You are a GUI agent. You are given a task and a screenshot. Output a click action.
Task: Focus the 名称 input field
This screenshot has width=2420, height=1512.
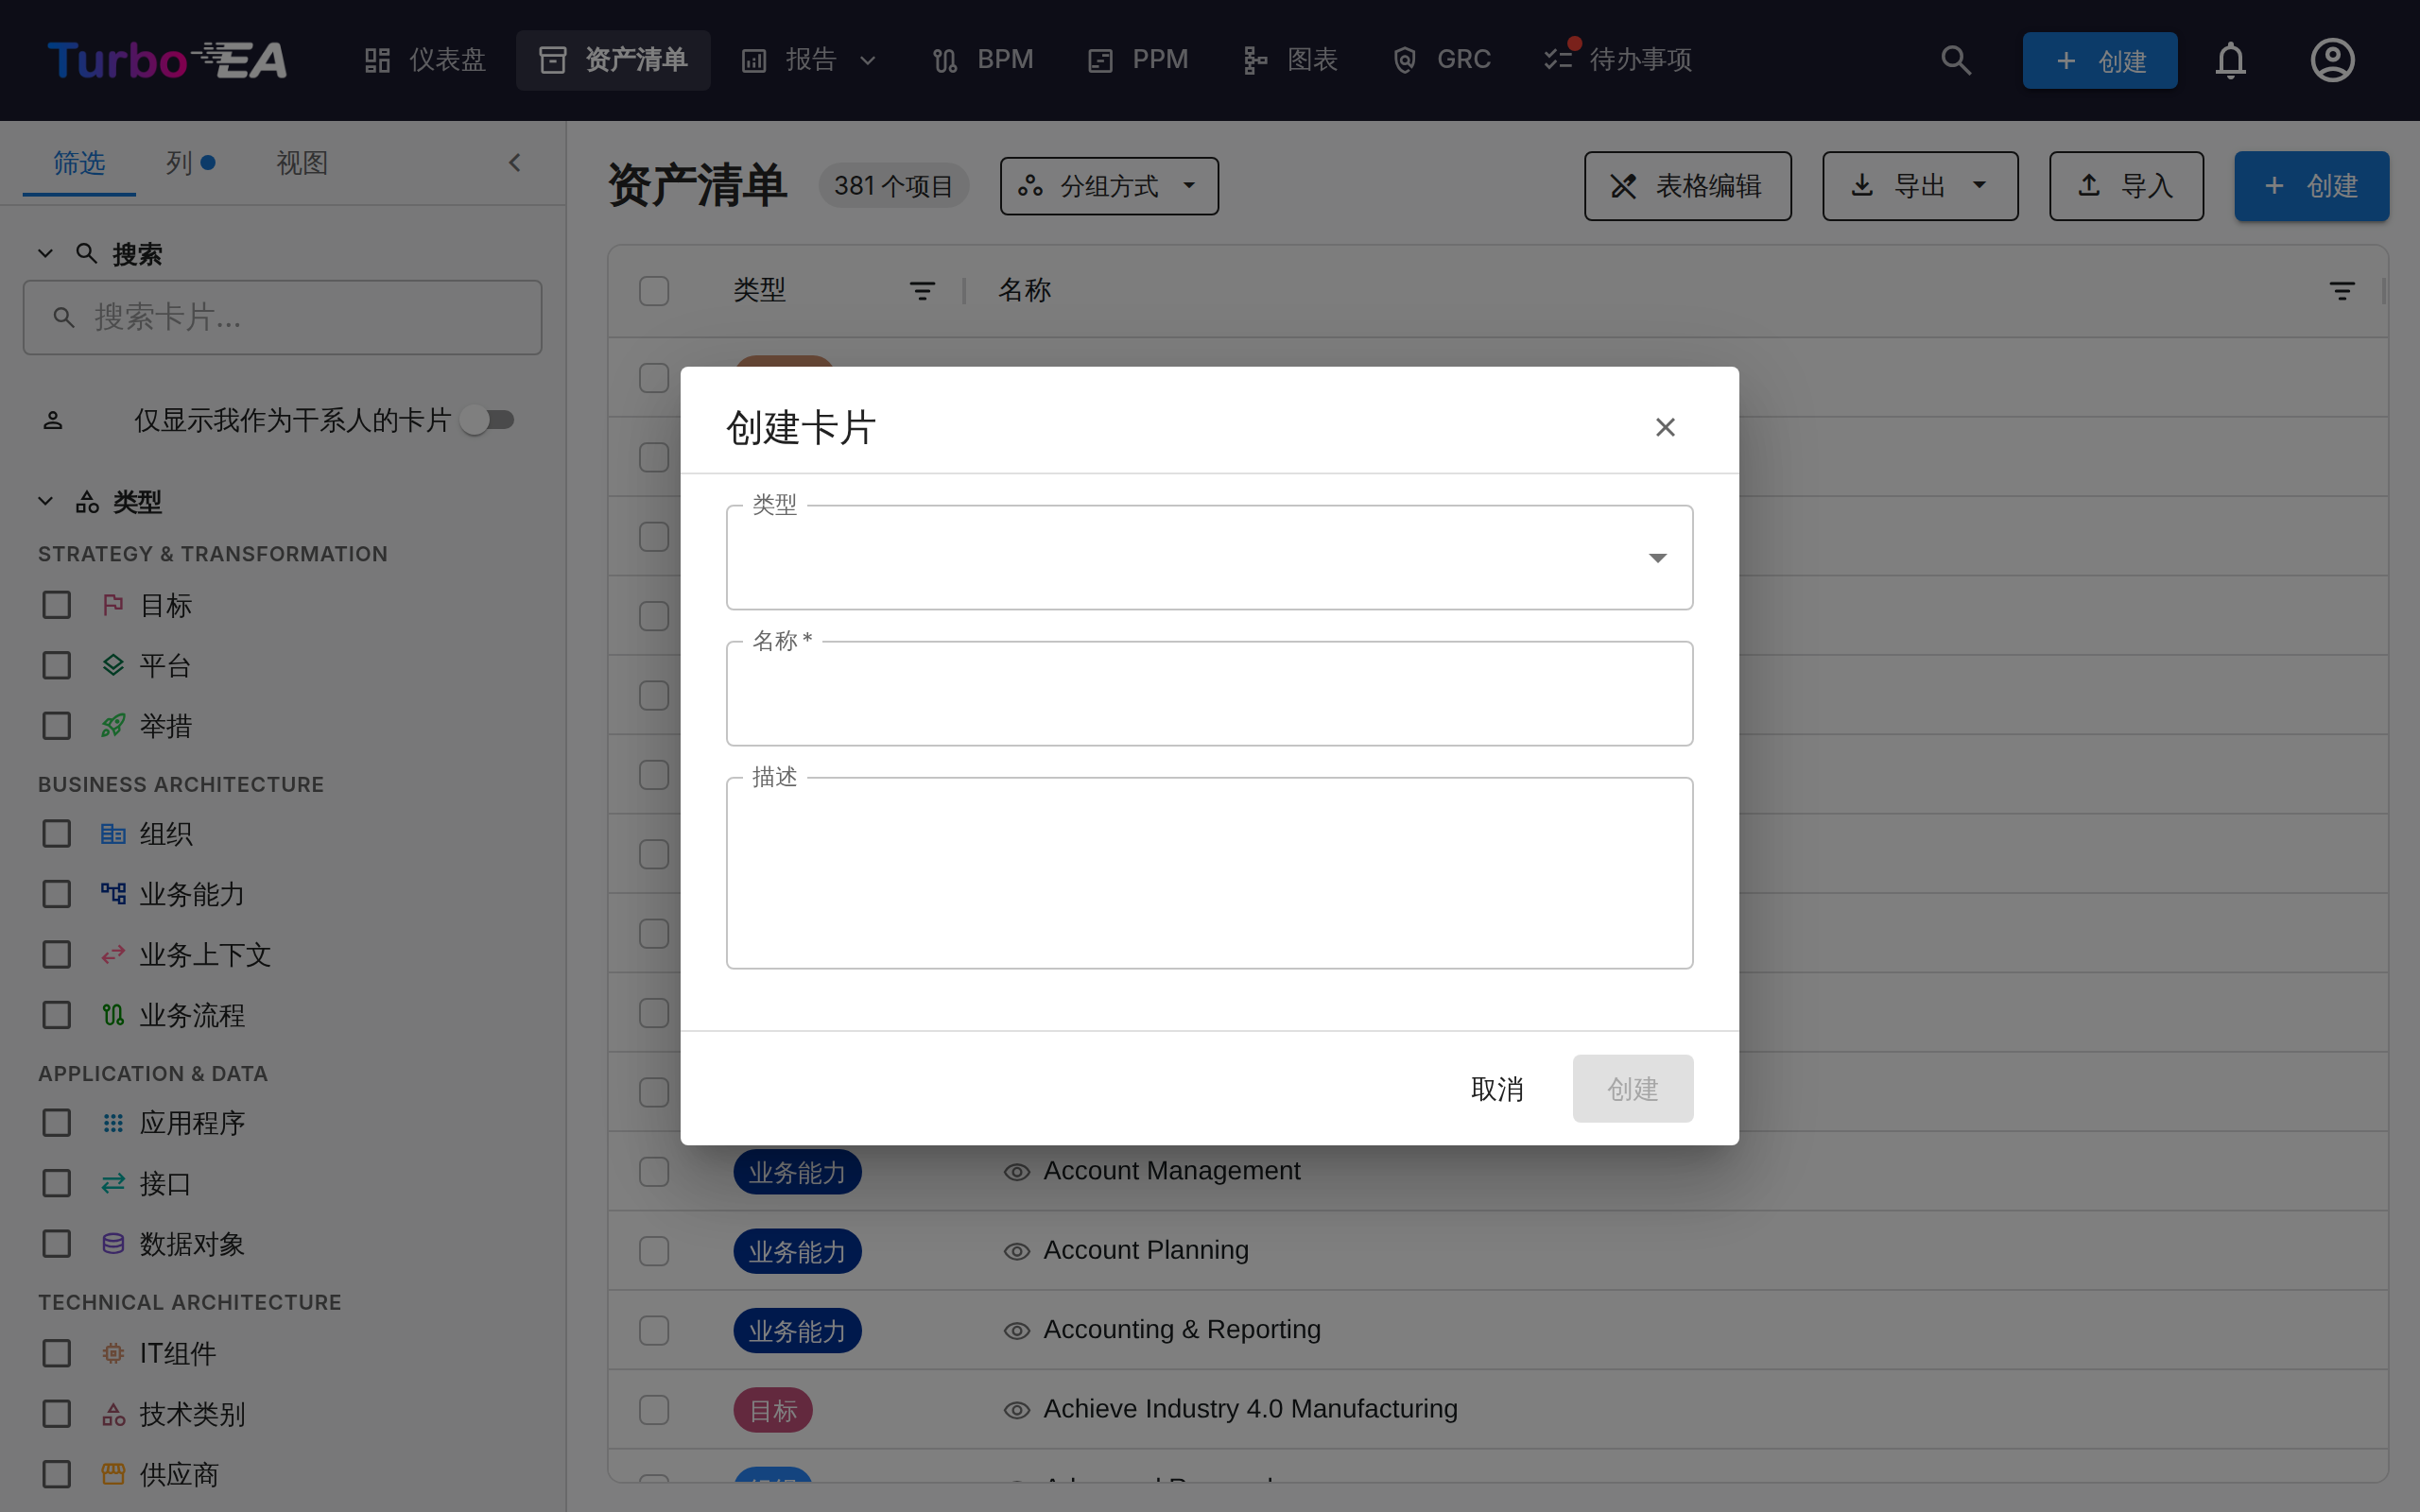point(1209,694)
